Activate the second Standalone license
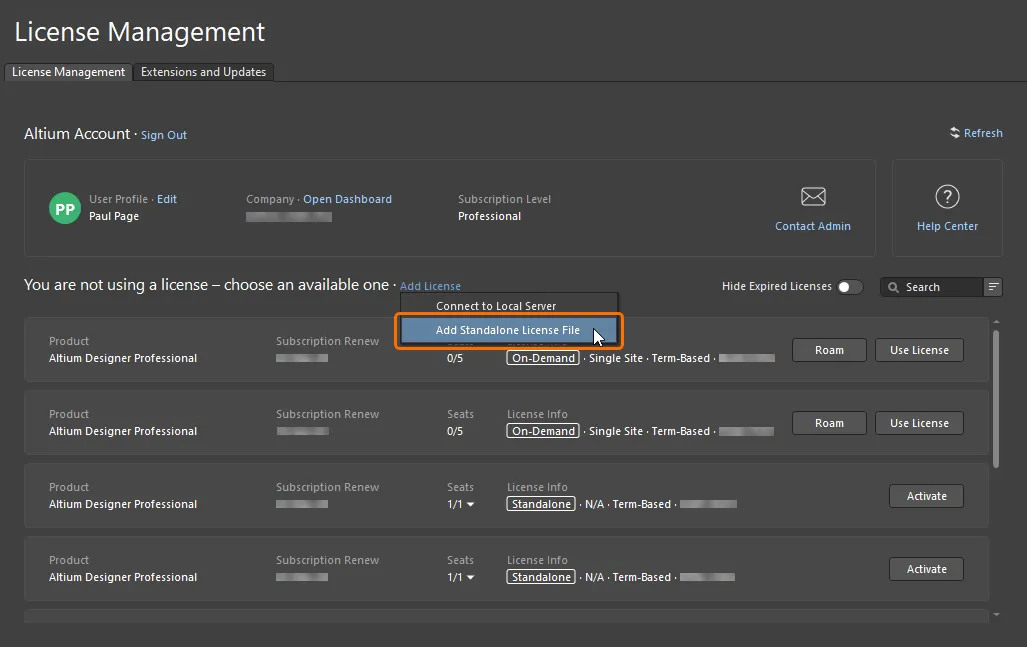 926,569
